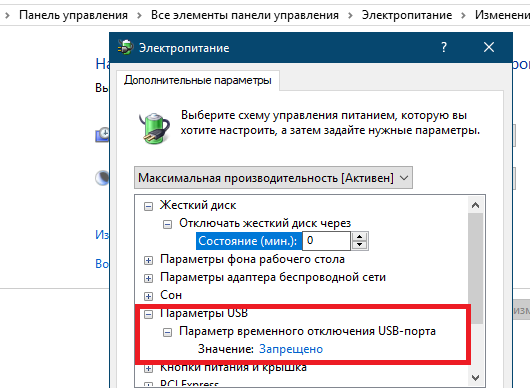Collapse Отключать жесткий диск через node

point(167,224)
